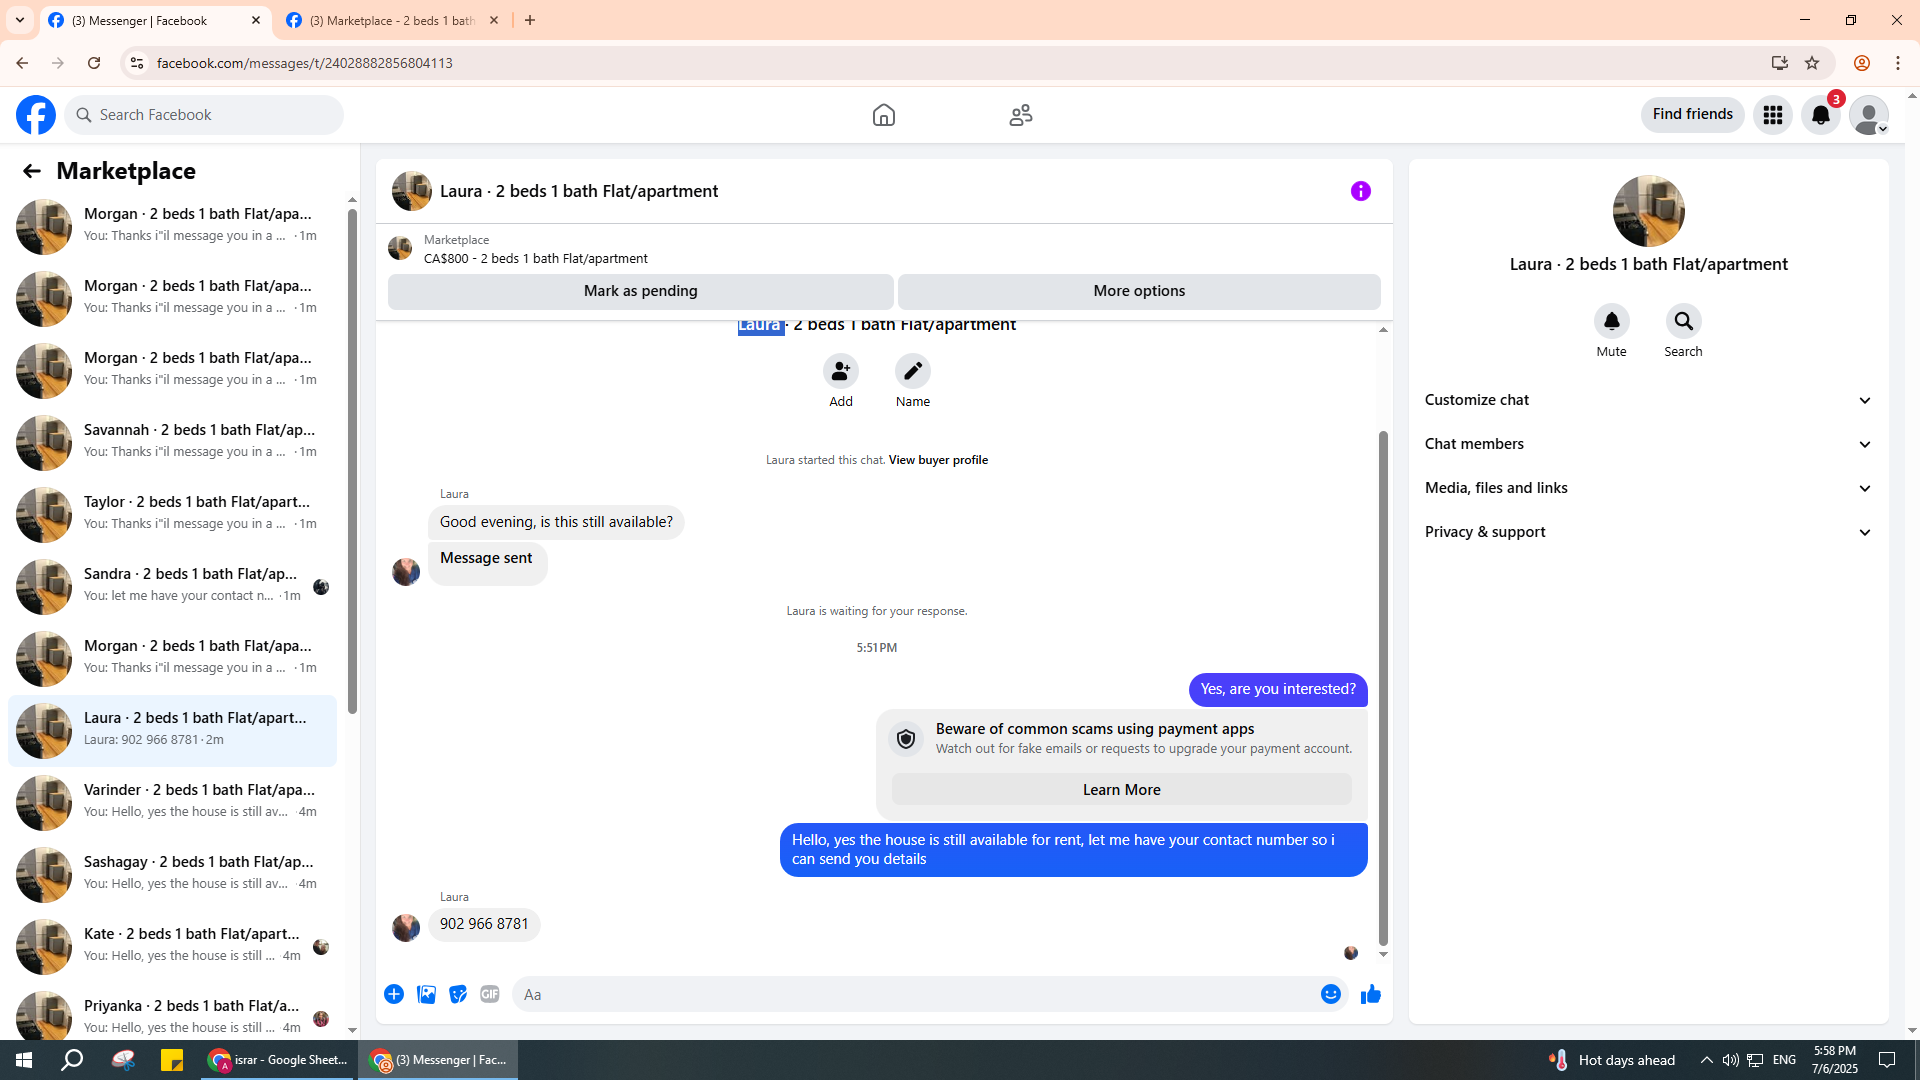Switch to the Messenger browser tab
Screen dimensions: 1920x1080
coord(155,21)
